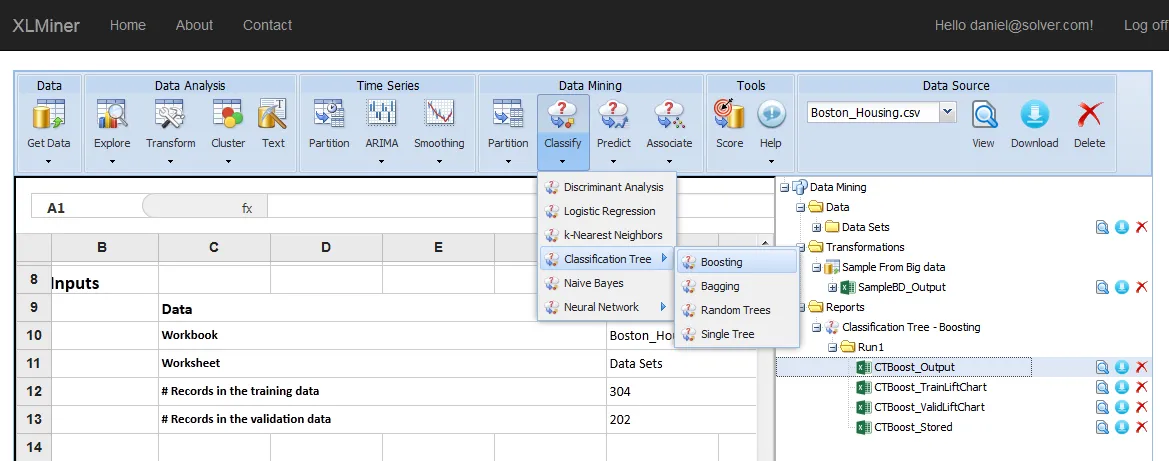Image resolution: width=1169 pixels, height=461 pixels.
Task: Delete CTBoost_Stored report
Action: [1141, 427]
